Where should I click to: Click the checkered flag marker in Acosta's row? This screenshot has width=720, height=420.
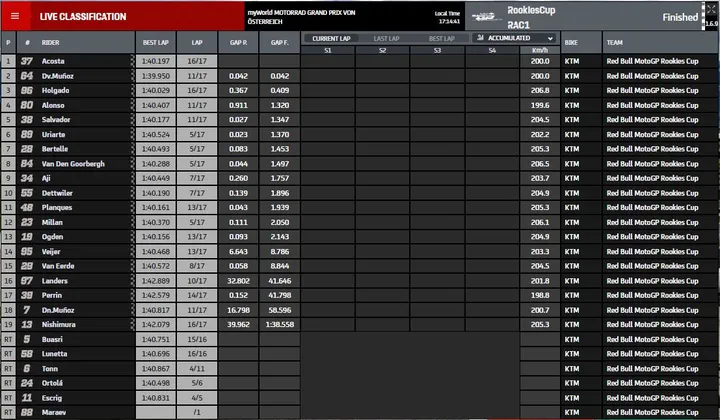click(132, 61)
